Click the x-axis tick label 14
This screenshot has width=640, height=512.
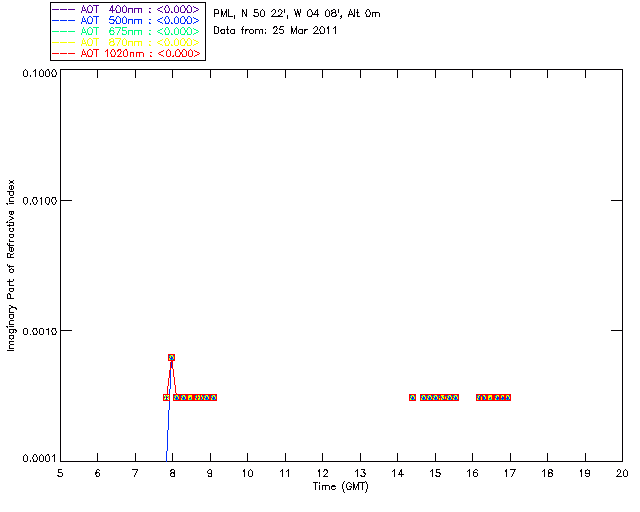click(398, 473)
